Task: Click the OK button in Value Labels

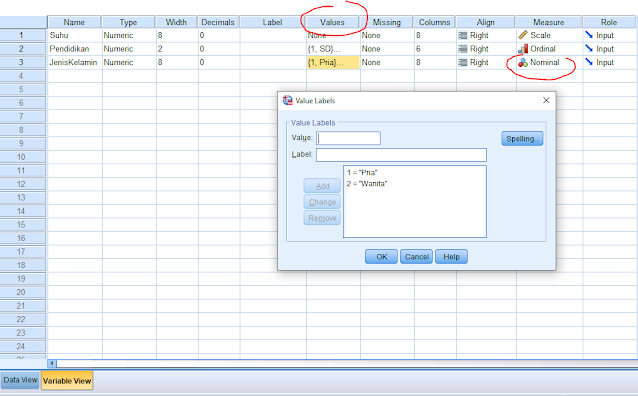Action: pos(381,256)
